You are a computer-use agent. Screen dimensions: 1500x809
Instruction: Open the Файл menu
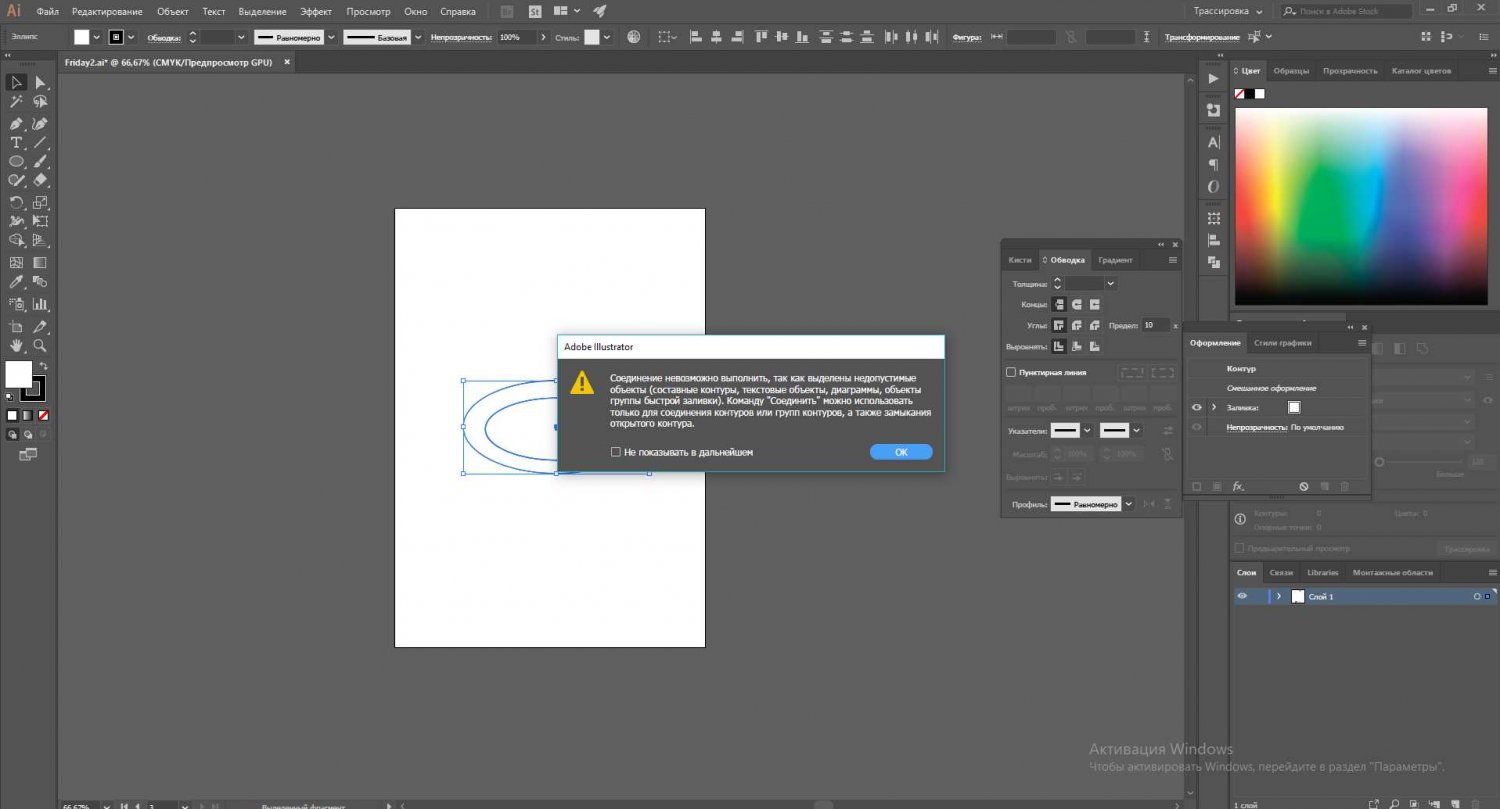coord(47,11)
